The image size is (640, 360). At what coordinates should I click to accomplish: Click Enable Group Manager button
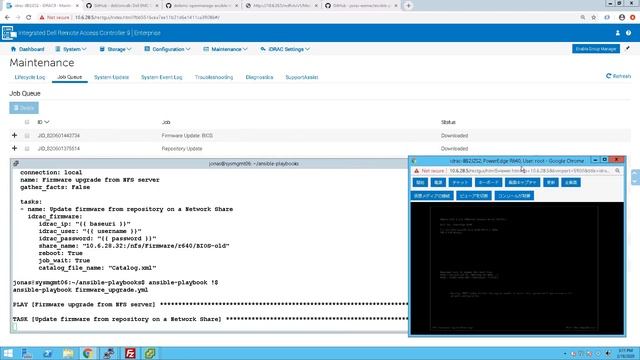[x=596, y=49]
